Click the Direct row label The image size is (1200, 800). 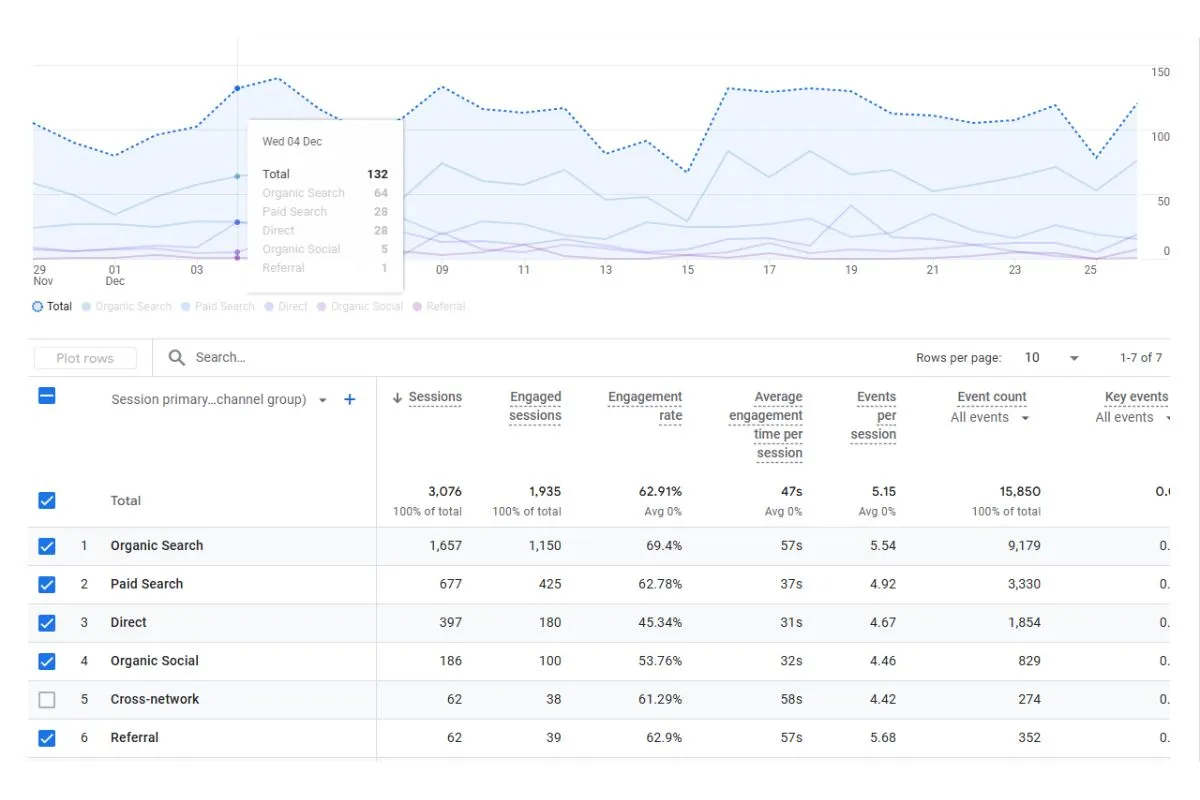[x=129, y=622]
